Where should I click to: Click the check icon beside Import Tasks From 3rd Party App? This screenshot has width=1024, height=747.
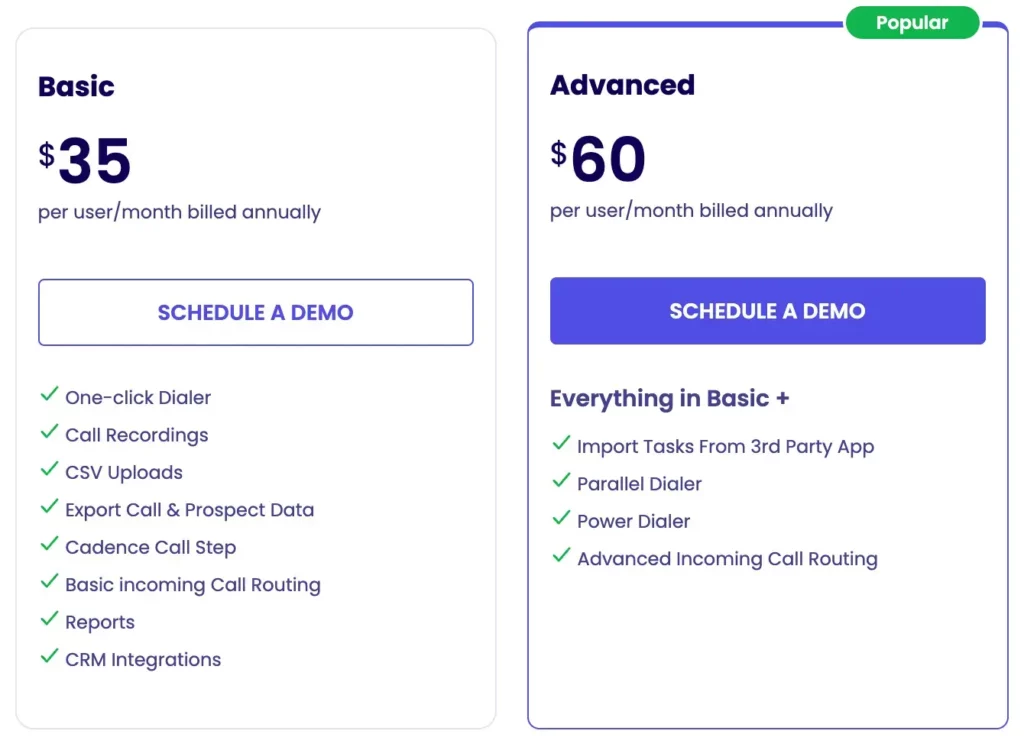[x=561, y=446]
